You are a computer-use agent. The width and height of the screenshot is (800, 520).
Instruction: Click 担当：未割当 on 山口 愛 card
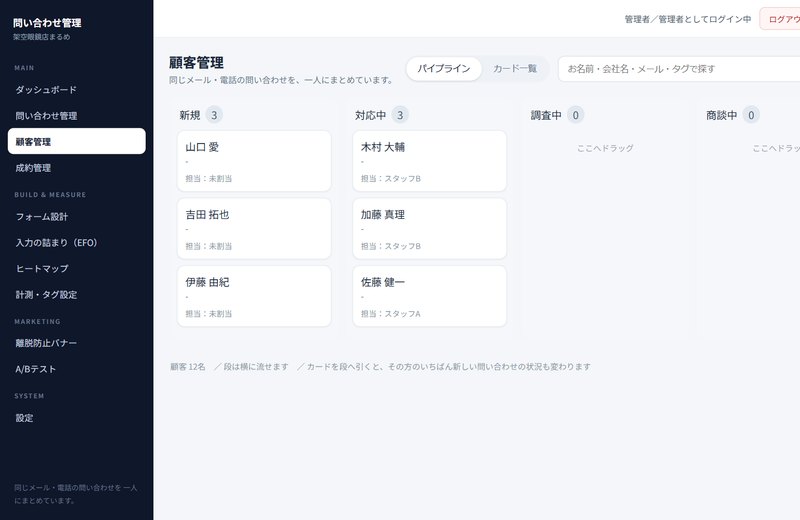tap(209, 179)
